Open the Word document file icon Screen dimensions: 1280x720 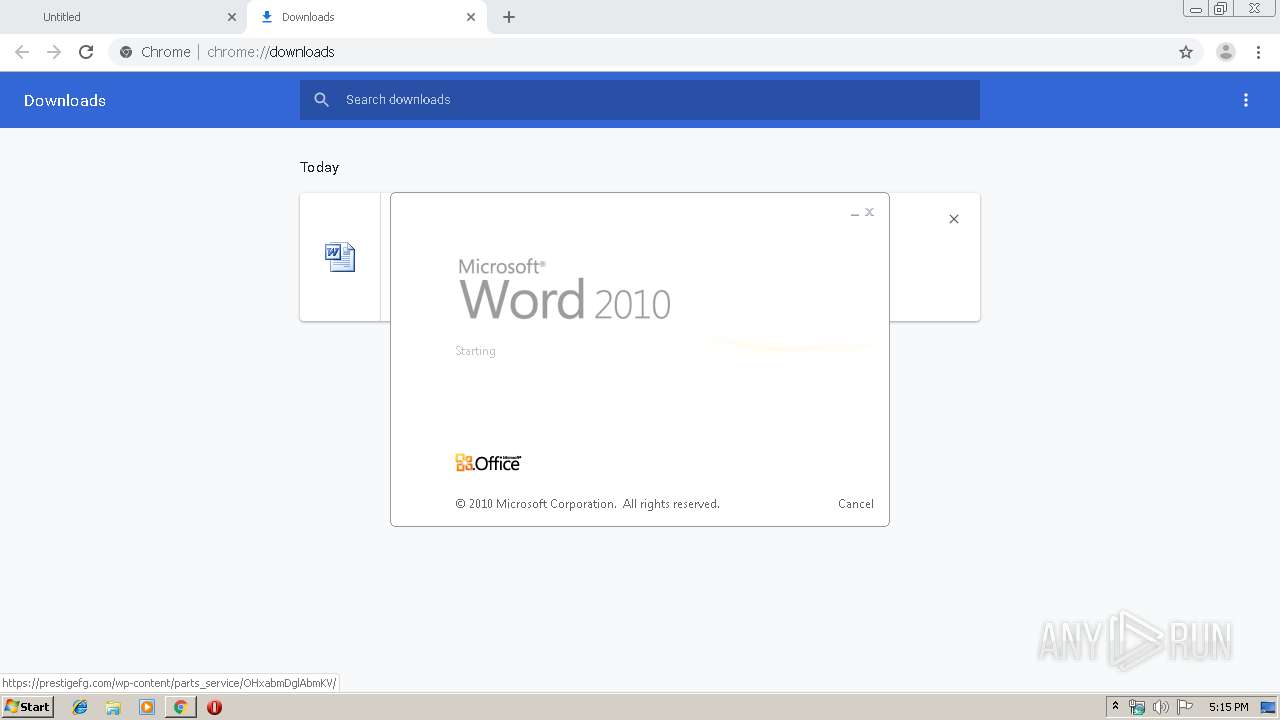tap(340, 257)
